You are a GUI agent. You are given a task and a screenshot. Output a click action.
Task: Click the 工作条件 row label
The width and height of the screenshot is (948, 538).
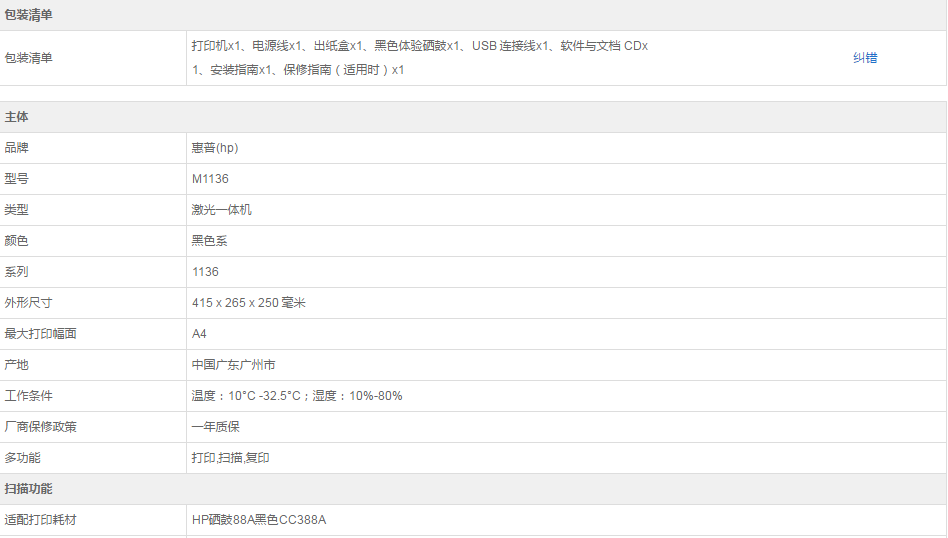(28, 396)
